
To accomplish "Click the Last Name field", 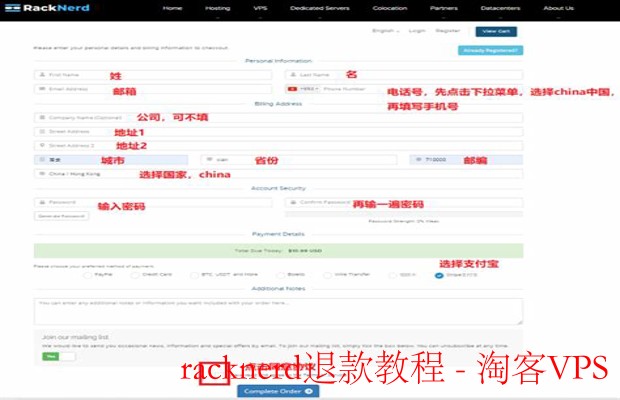I will pos(404,75).
